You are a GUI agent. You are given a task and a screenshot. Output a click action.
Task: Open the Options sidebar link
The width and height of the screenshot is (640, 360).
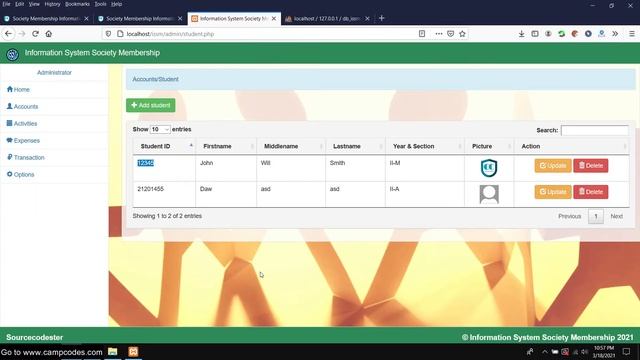pos(20,174)
